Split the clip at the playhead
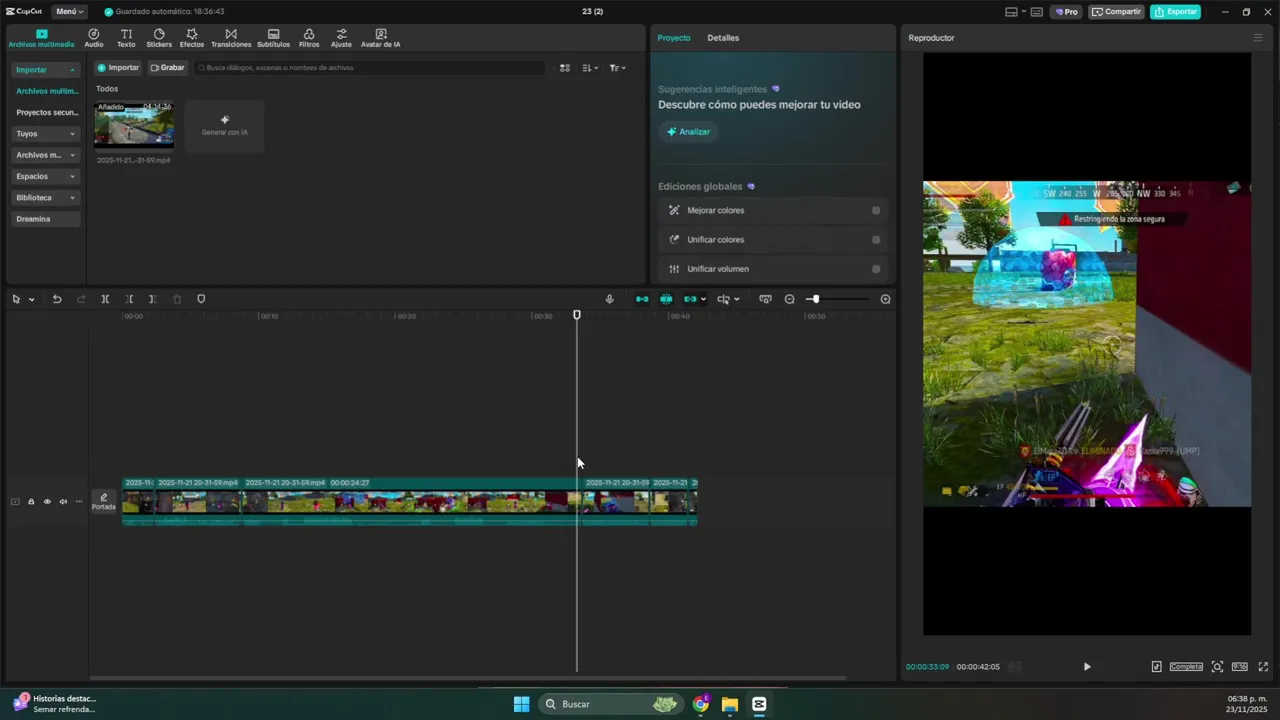 105,299
